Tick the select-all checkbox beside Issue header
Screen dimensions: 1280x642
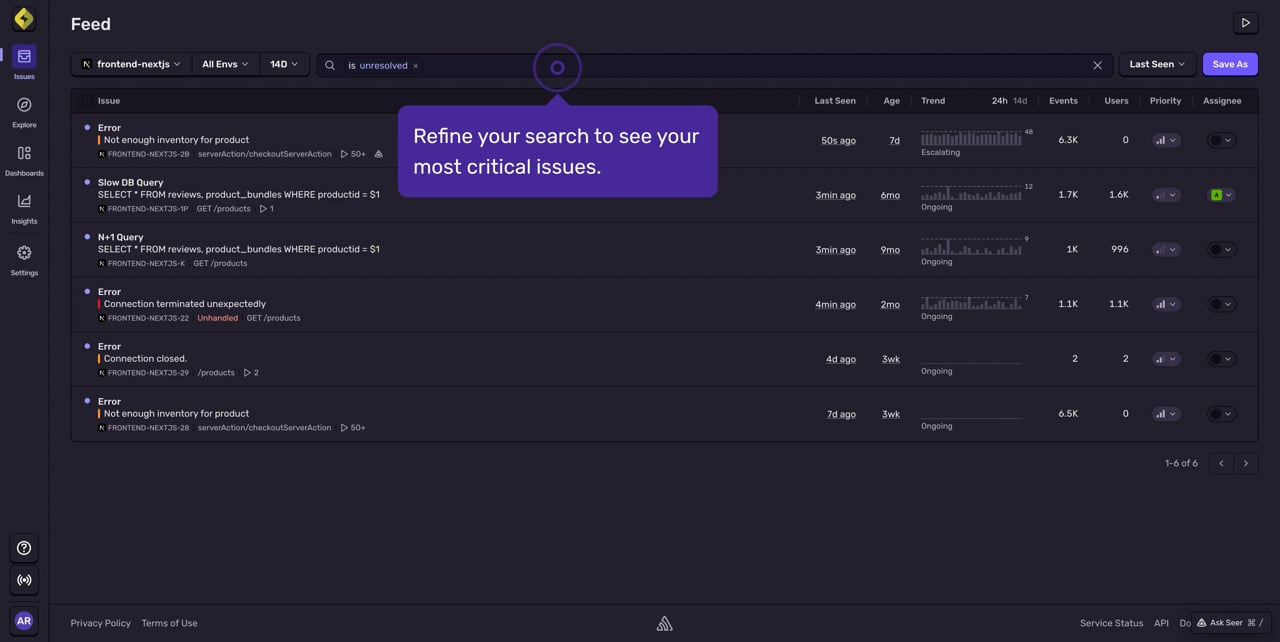click(x=87, y=100)
